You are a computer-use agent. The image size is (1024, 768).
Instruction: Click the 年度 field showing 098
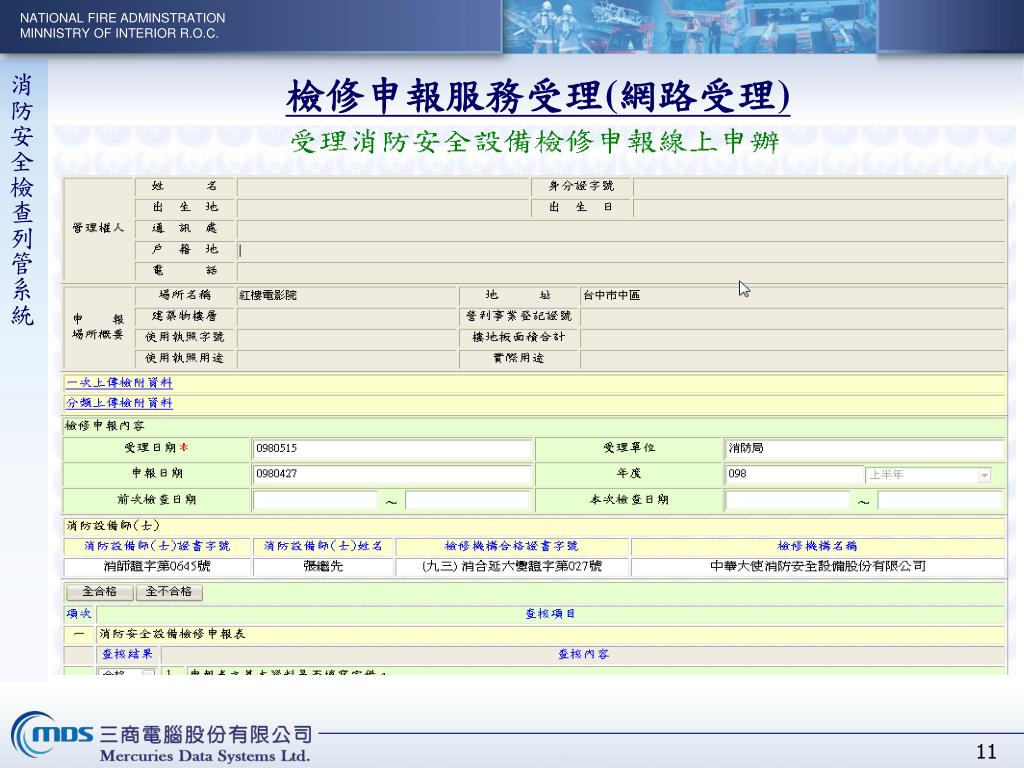[794, 473]
